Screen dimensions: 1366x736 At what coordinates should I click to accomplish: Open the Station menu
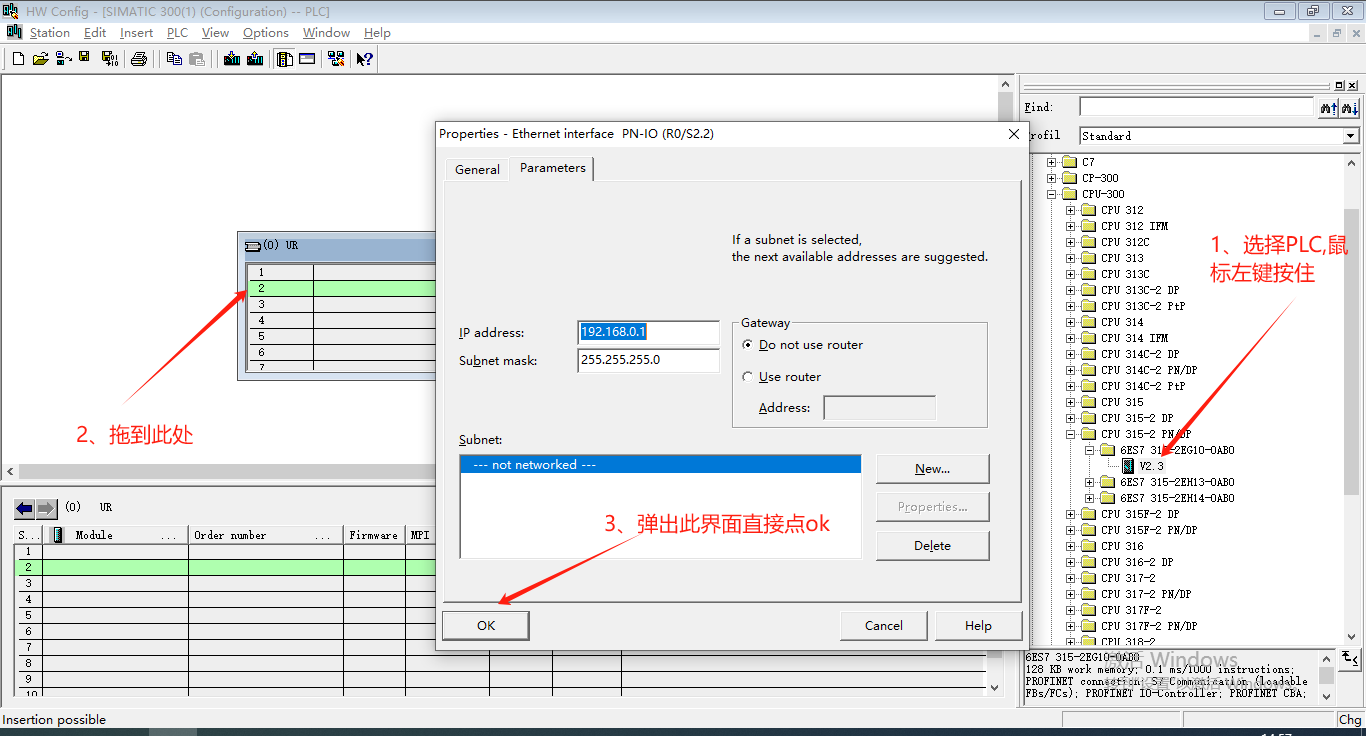tap(50, 33)
